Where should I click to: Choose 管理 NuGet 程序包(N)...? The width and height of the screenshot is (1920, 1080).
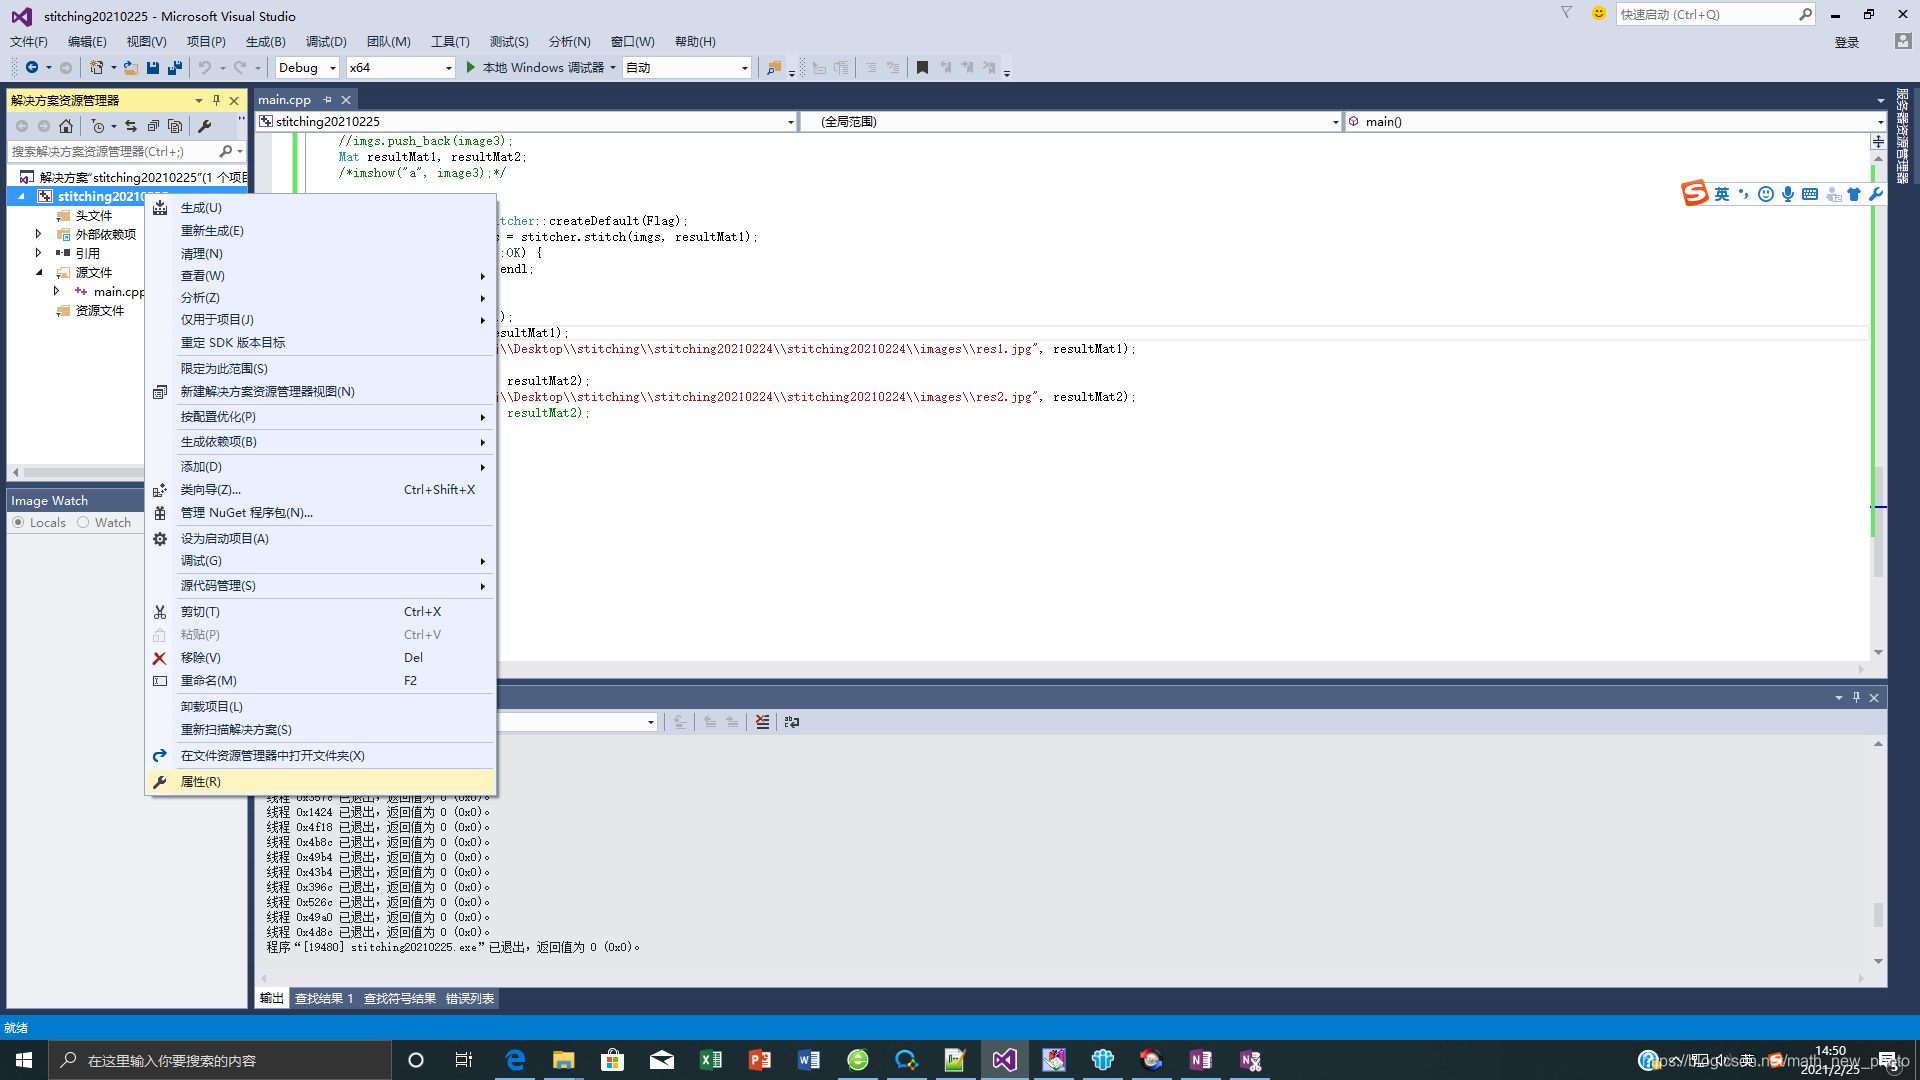pos(321,513)
